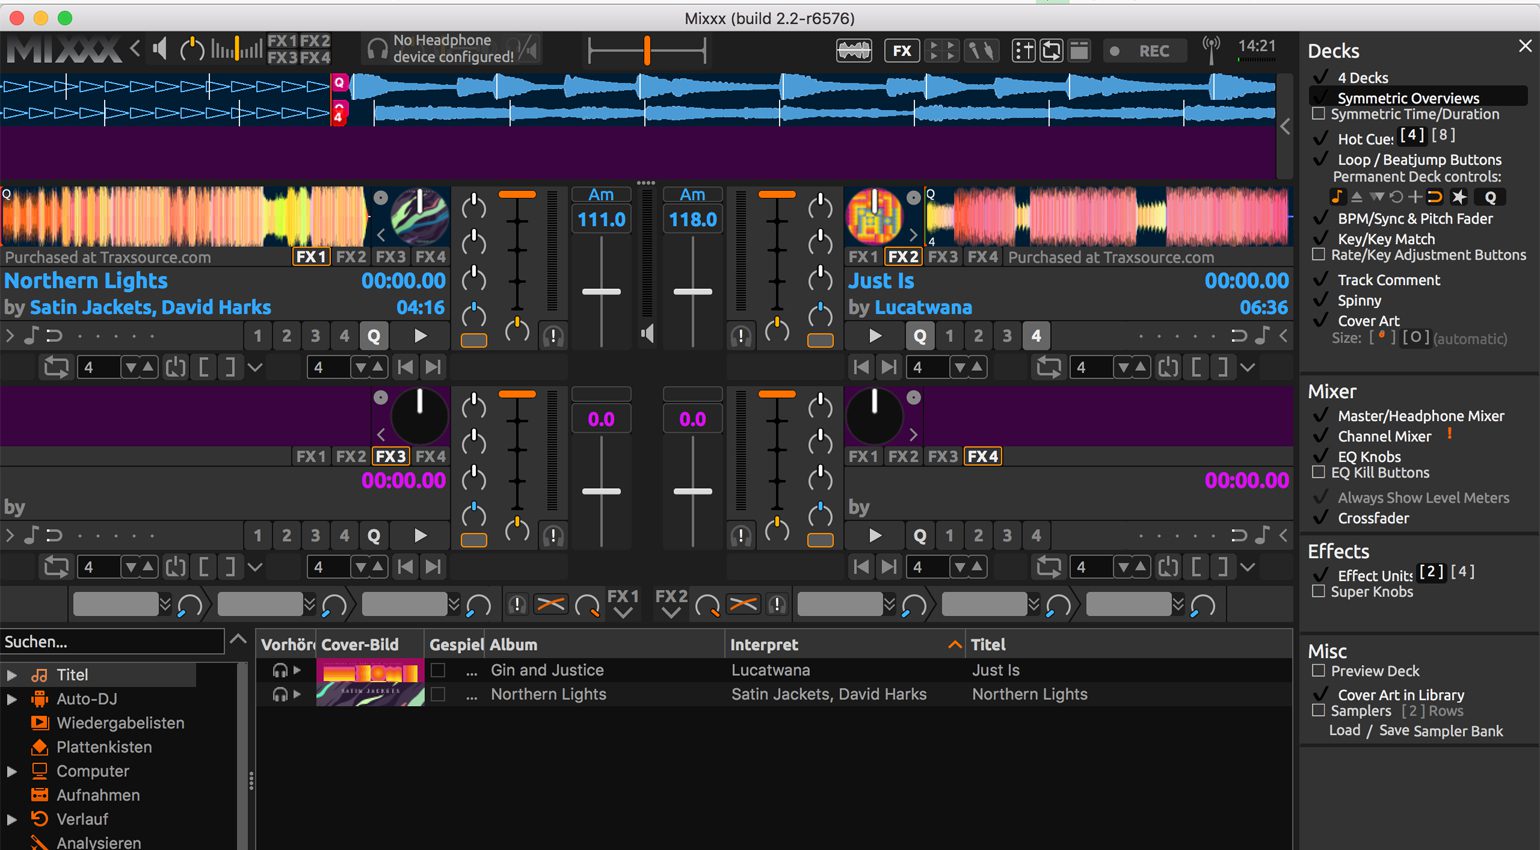Enable the Preview Deck checkbox
Screen dimensions: 1540x850
[x=1318, y=671]
